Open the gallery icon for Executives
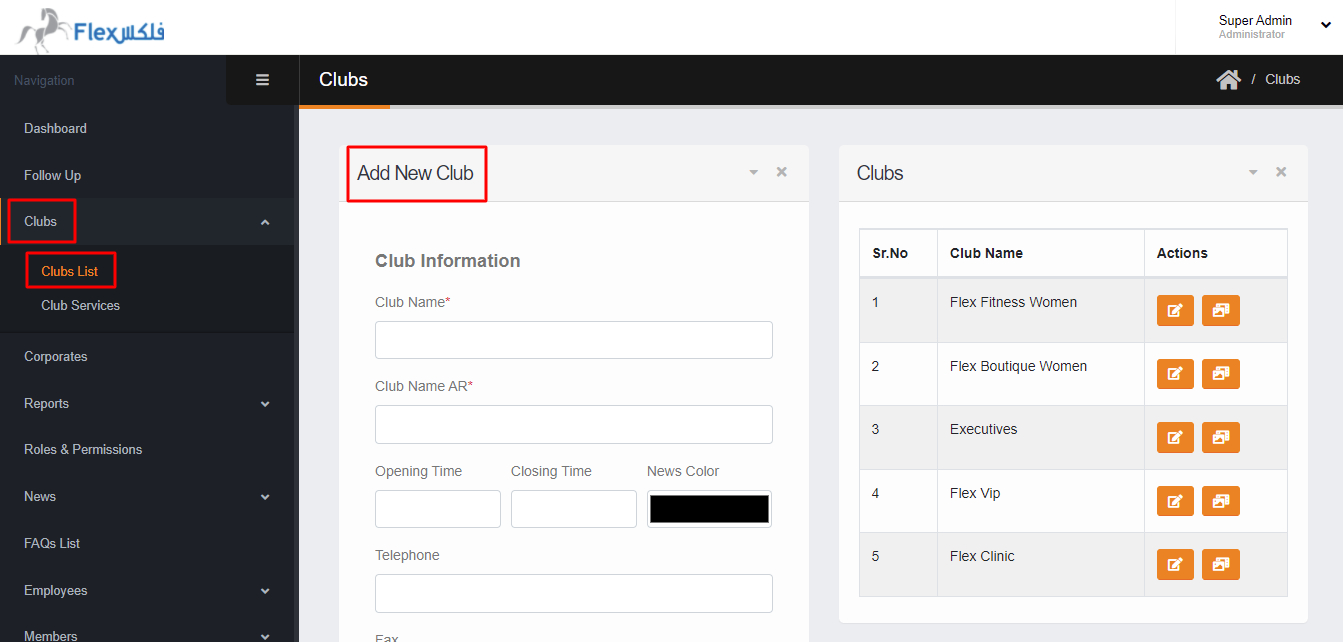This screenshot has width=1343, height=642. (1221, 437)
